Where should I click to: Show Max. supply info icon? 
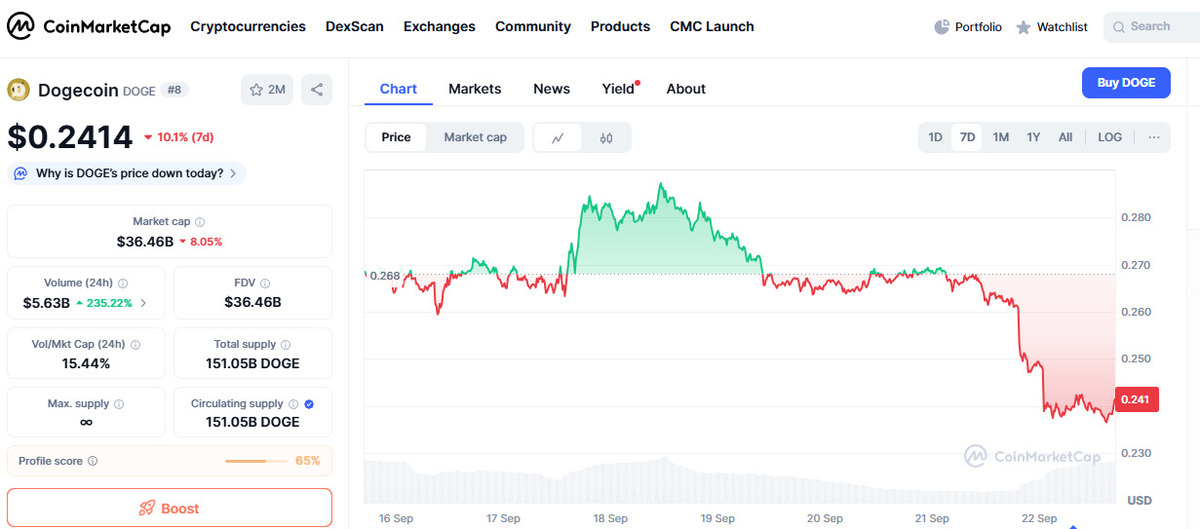click(x=119, y=404)
